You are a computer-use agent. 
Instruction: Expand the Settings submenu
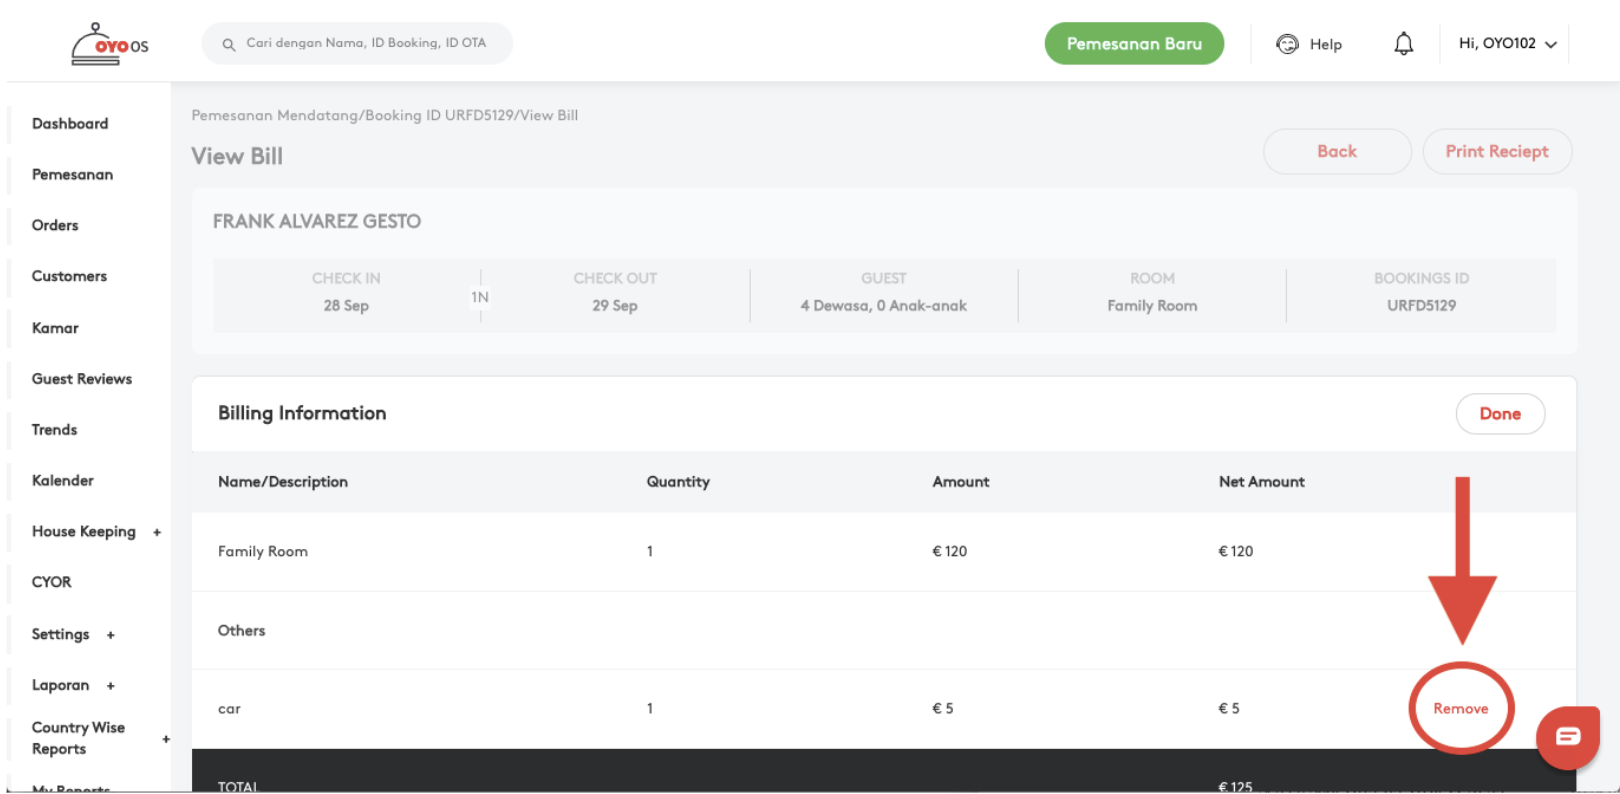point(111,635)
